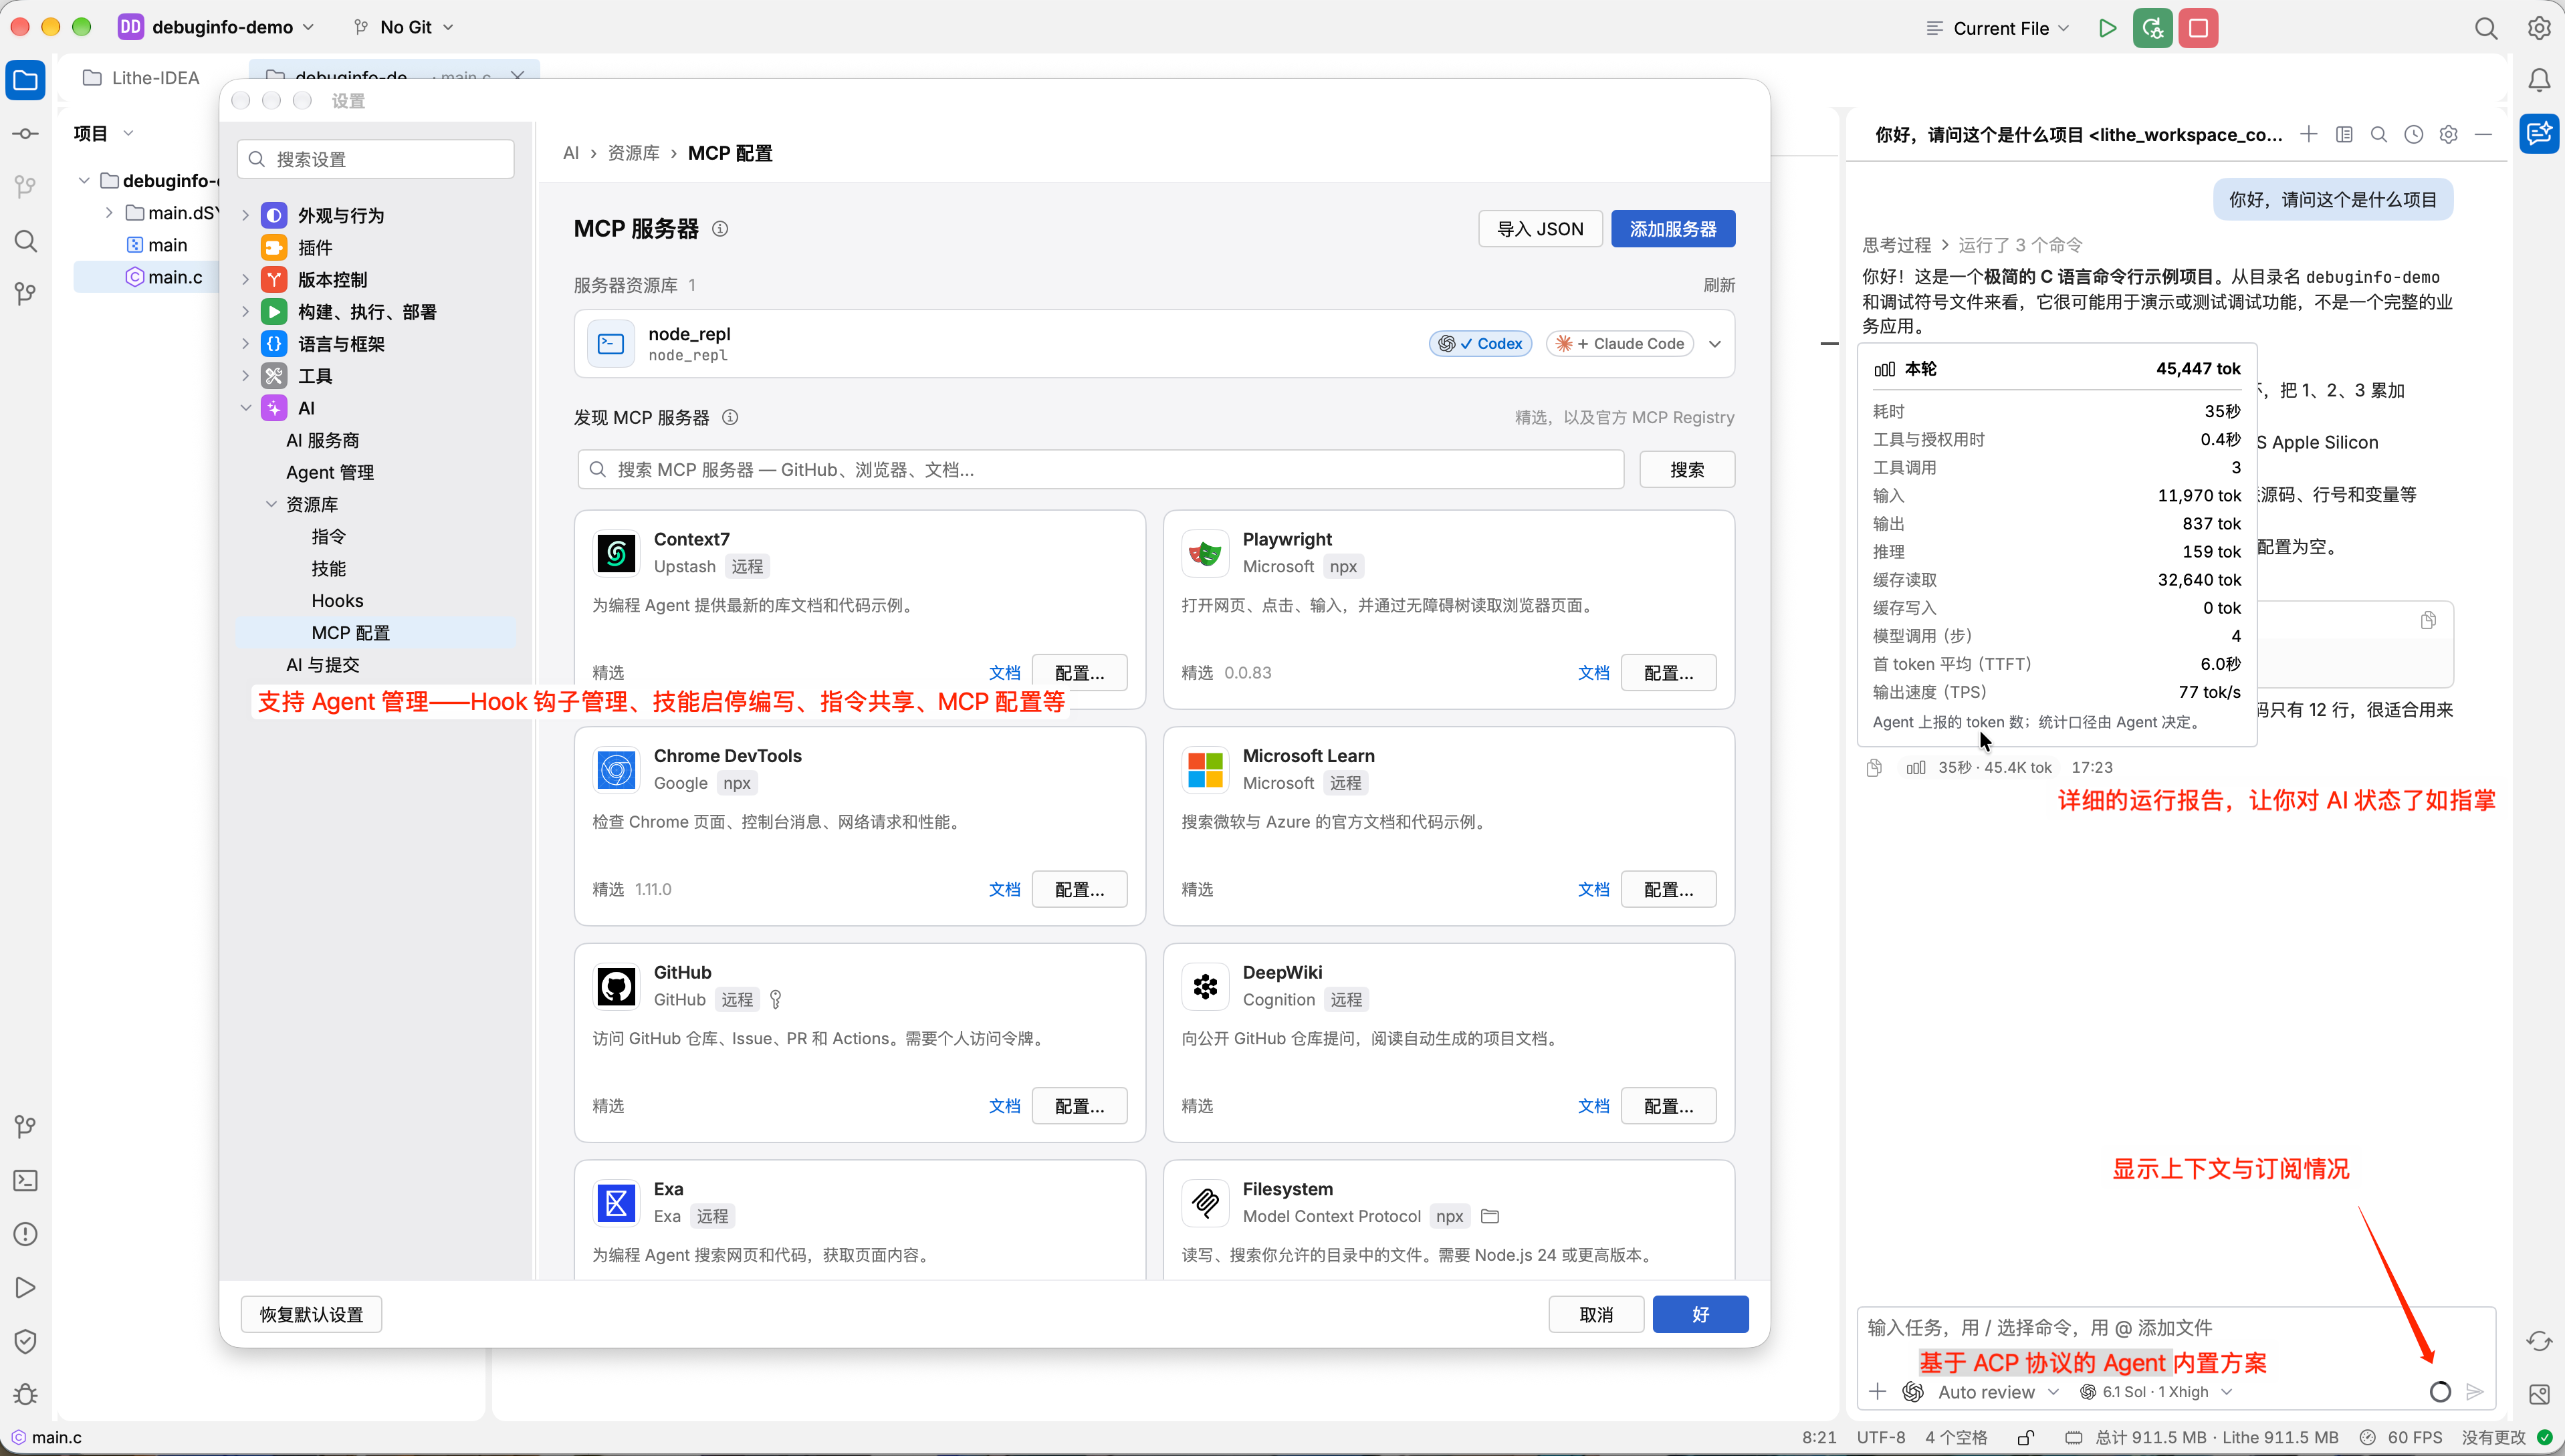Viewport: 2565px width, 1456px height.
Task: Switch to Lithe-IDEA project tab
Action: pos(142,78)
